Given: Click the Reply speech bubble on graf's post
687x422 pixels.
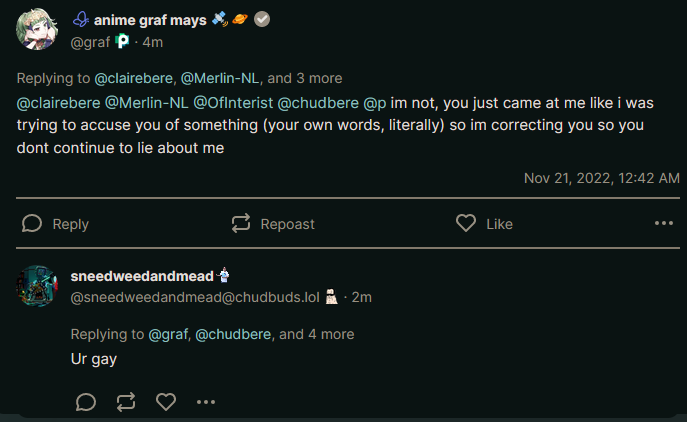Looking at the screenshot, I should [32, 223].
